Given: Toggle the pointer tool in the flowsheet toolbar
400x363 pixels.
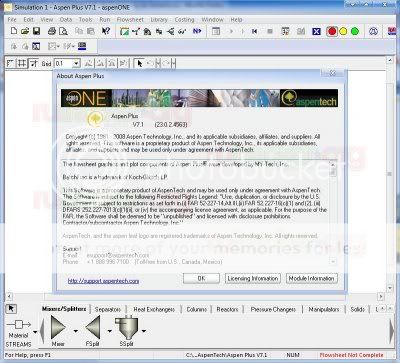Looking at the screenshot, I should pyautogui.click(x=140, y=63).
